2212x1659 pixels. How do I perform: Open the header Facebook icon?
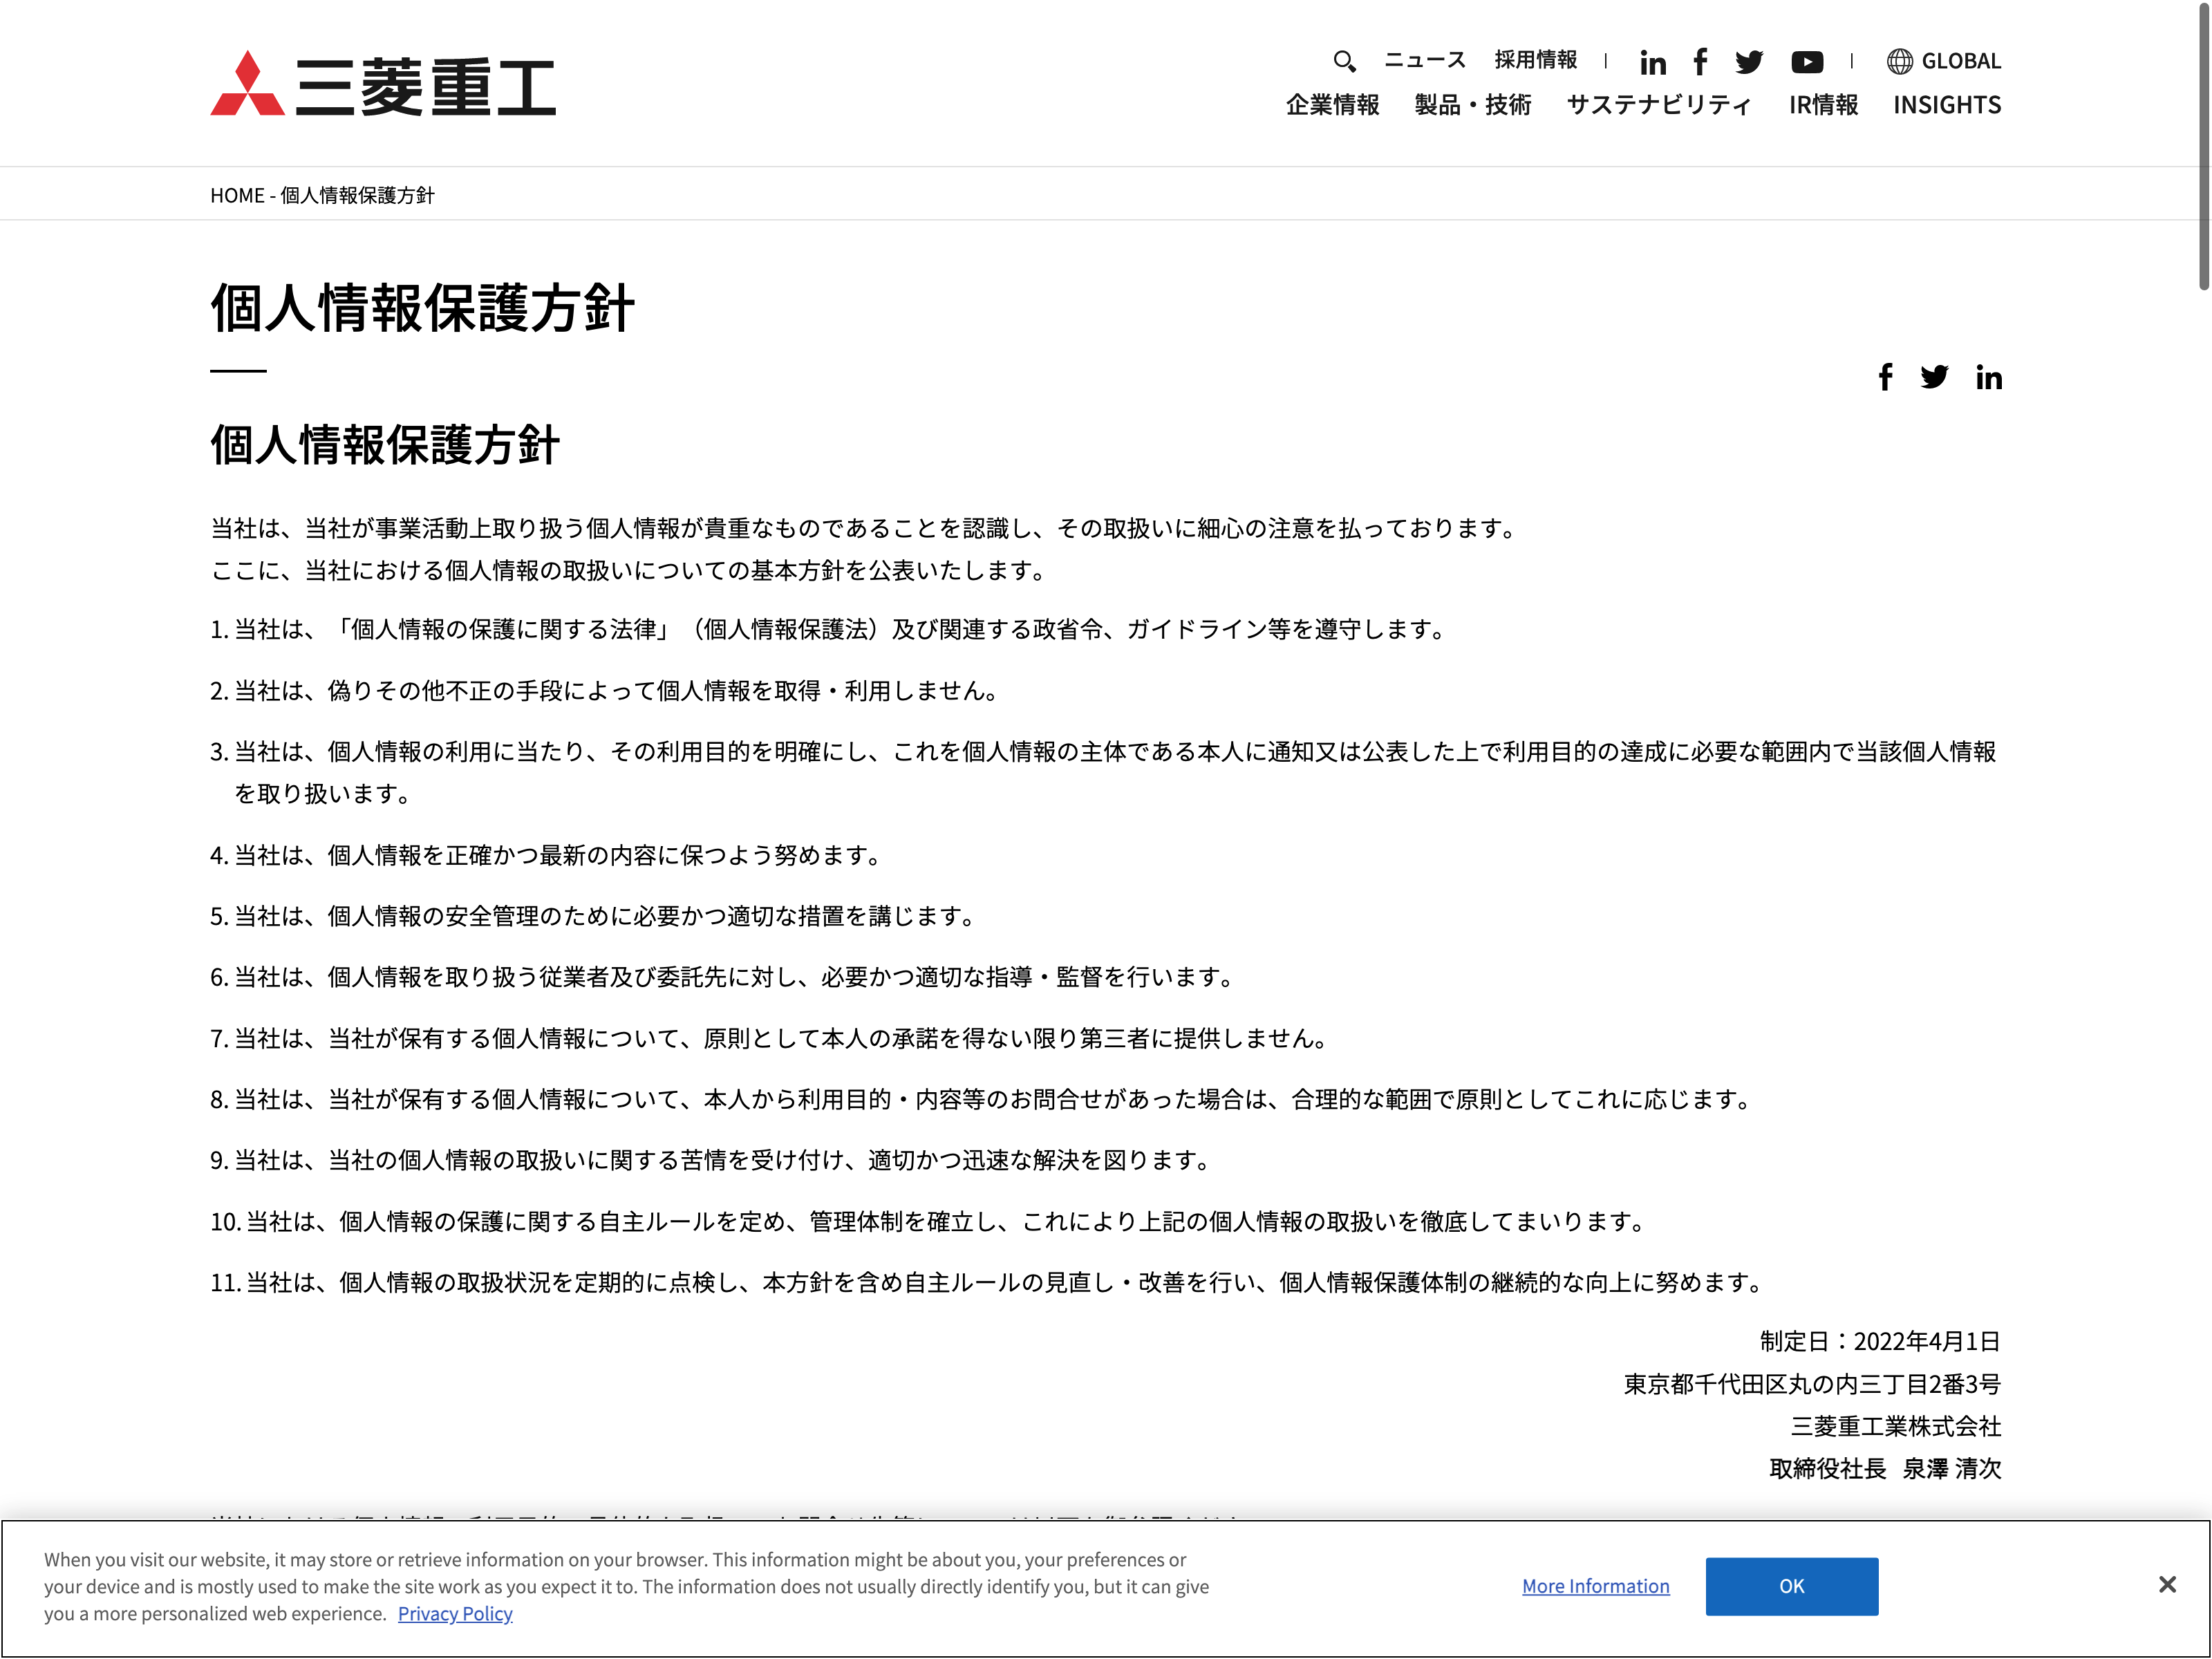tap(1700, 62)
